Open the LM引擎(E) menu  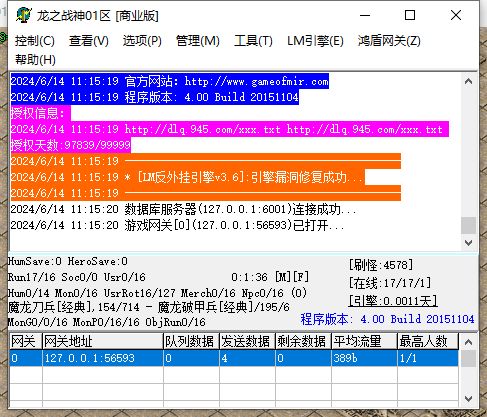315,41
